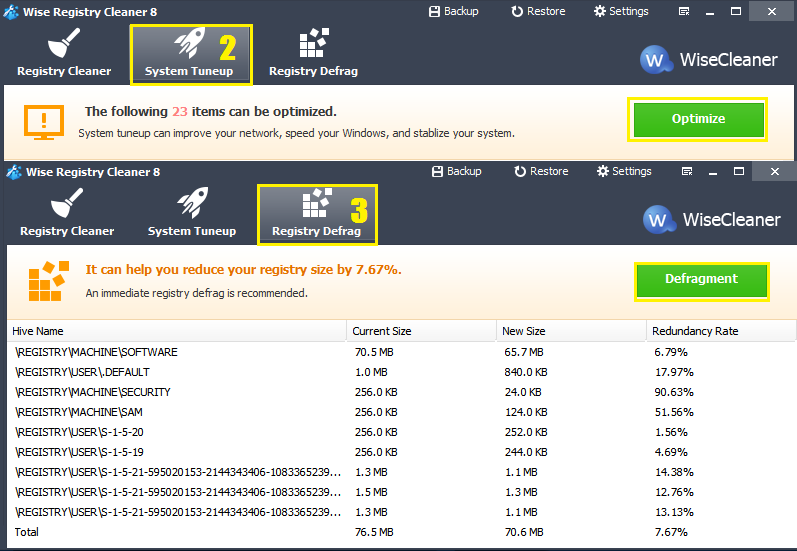797x551 pixels.
Task: Click the 124.0 KB new size value
Action: [x=526, y=412]
